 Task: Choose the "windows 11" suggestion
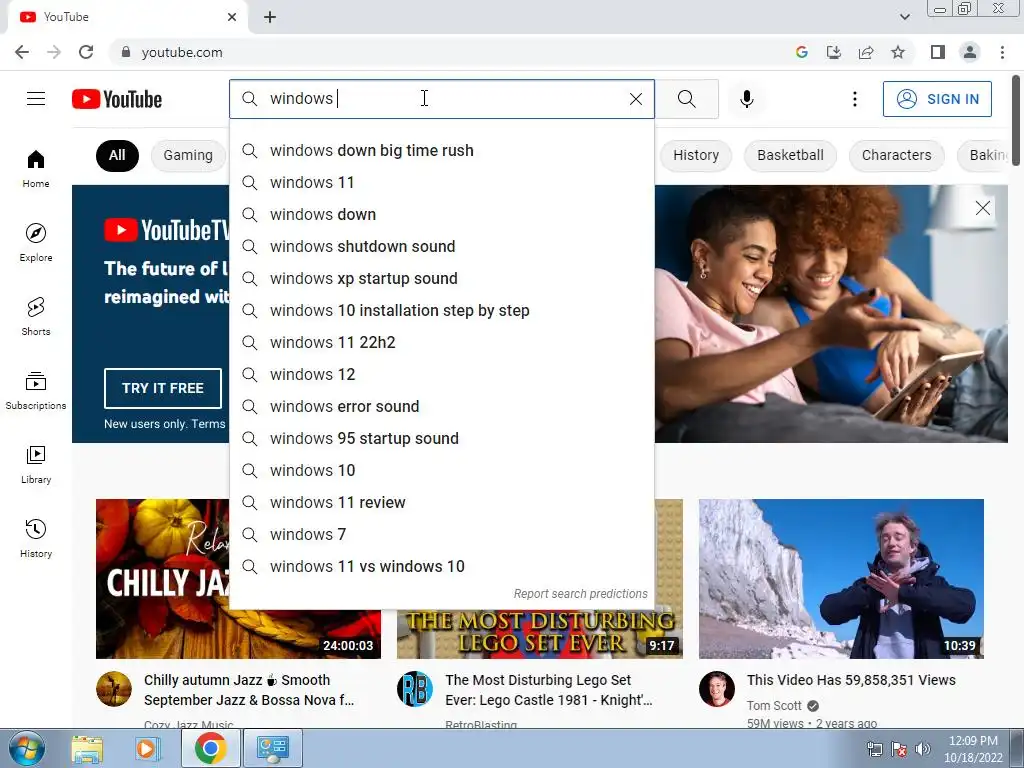coord(442,182)
